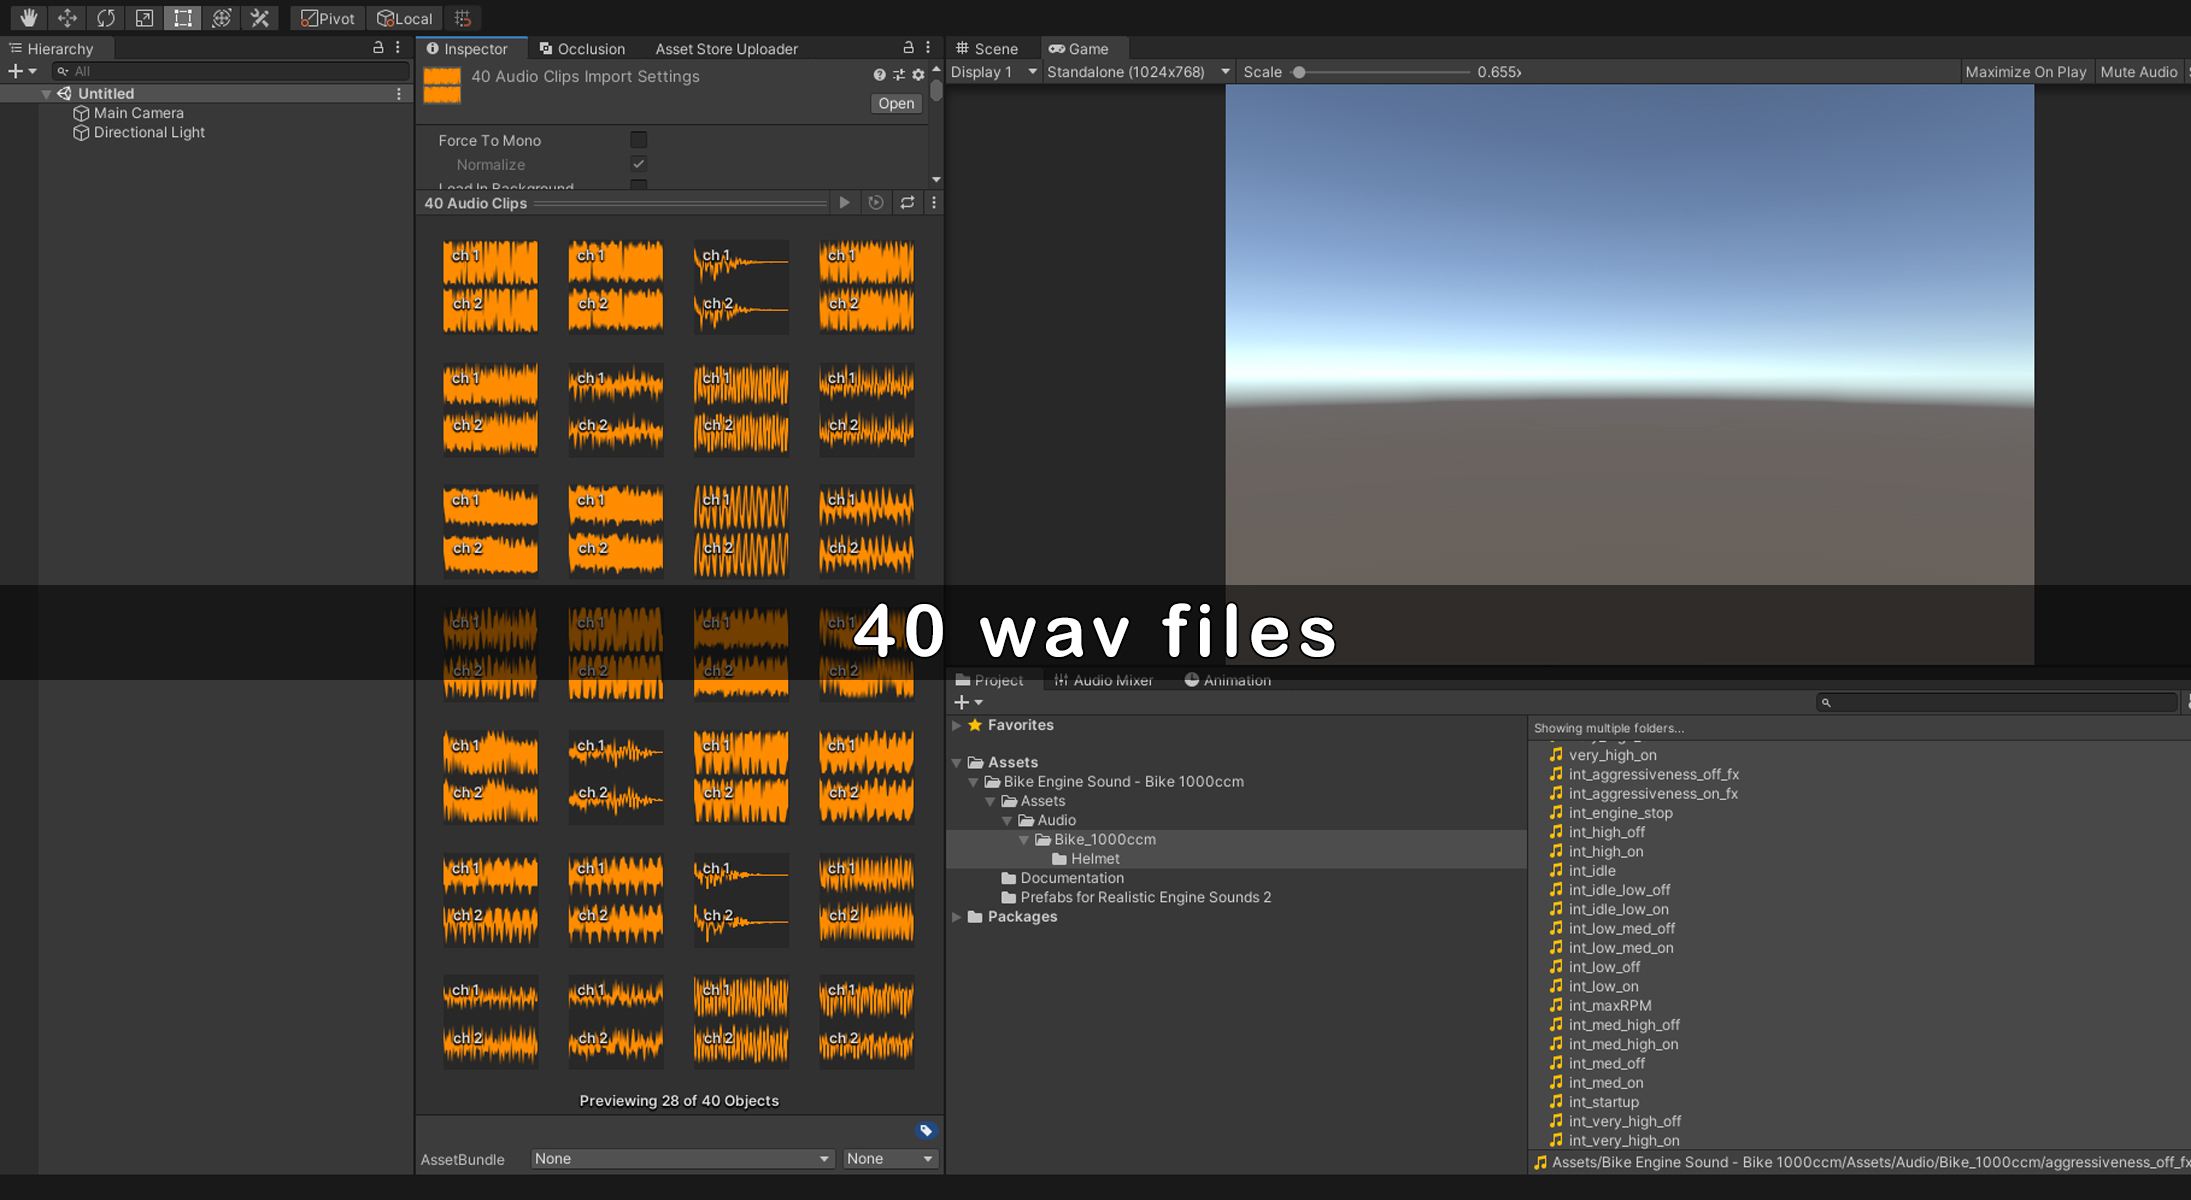This screenshot has height=1200, width=2191.
Task: Select the Hand tool in toolbar
Action: tap(28, 18)
